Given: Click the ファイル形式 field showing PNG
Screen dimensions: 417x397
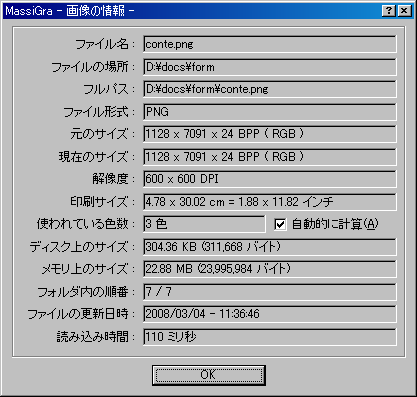Looking at the screenshot, I should [x=270, y=112].
